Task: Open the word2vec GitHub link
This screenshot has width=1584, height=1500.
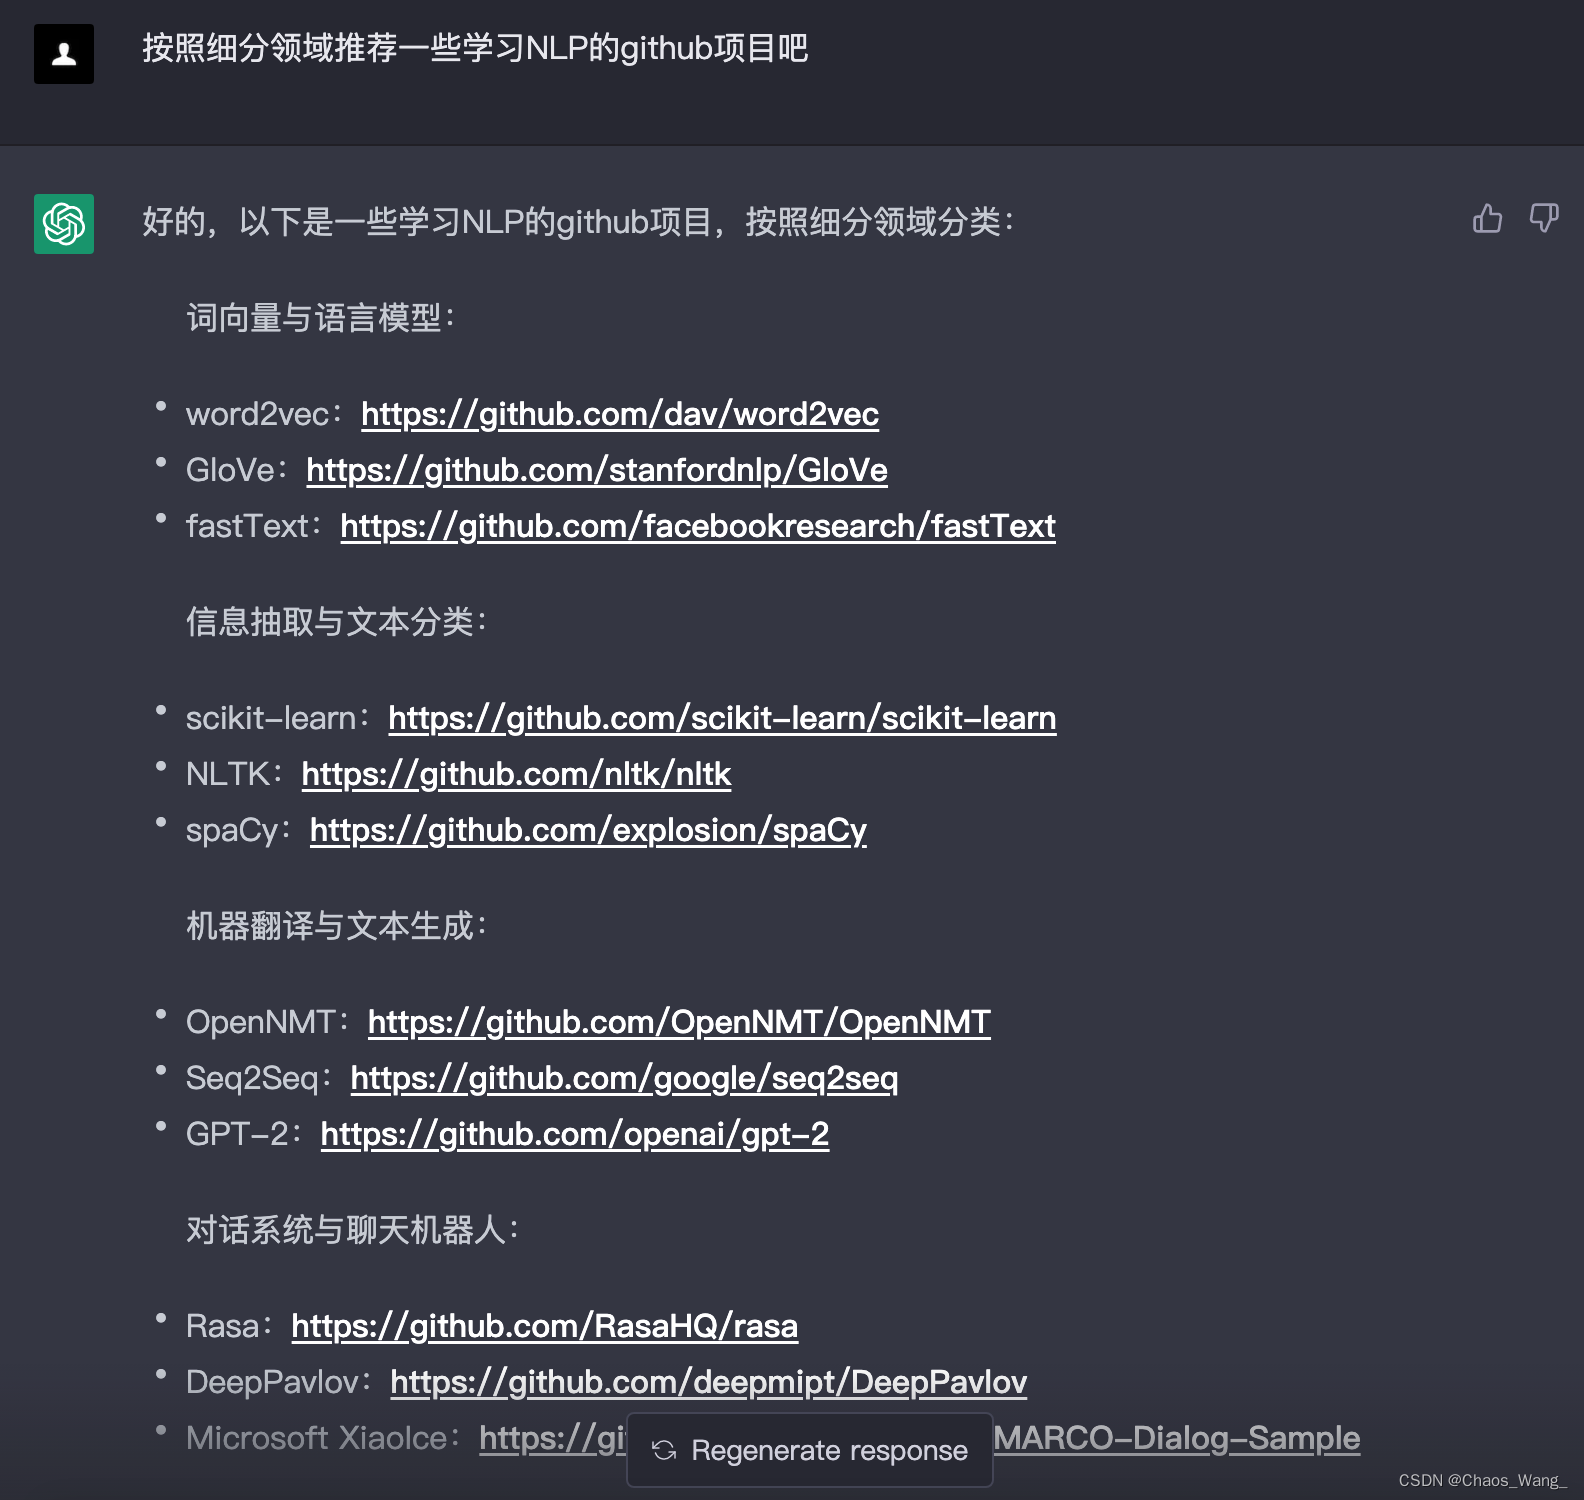Action: (620, 414)
